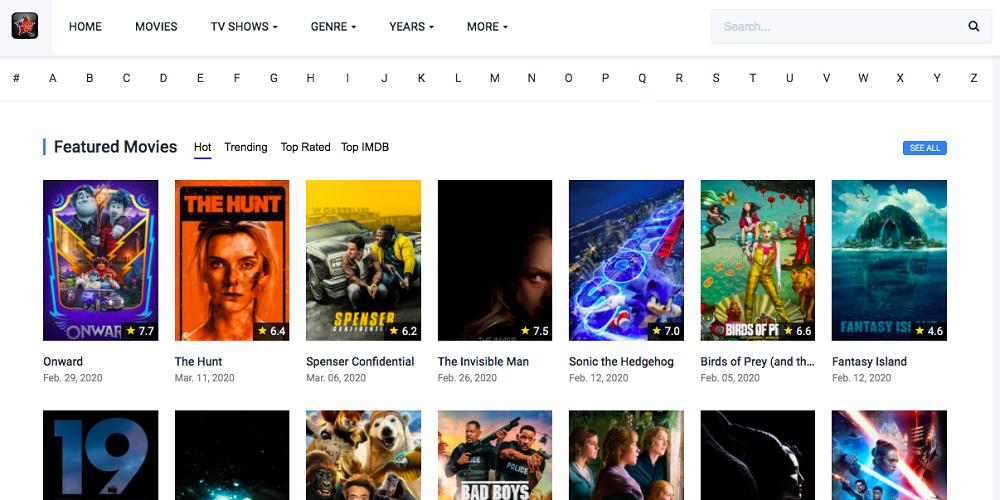This screenshot has width=1000, height=500.
Task: Filter titles by letter F
Action: click(x=237, y=78)
